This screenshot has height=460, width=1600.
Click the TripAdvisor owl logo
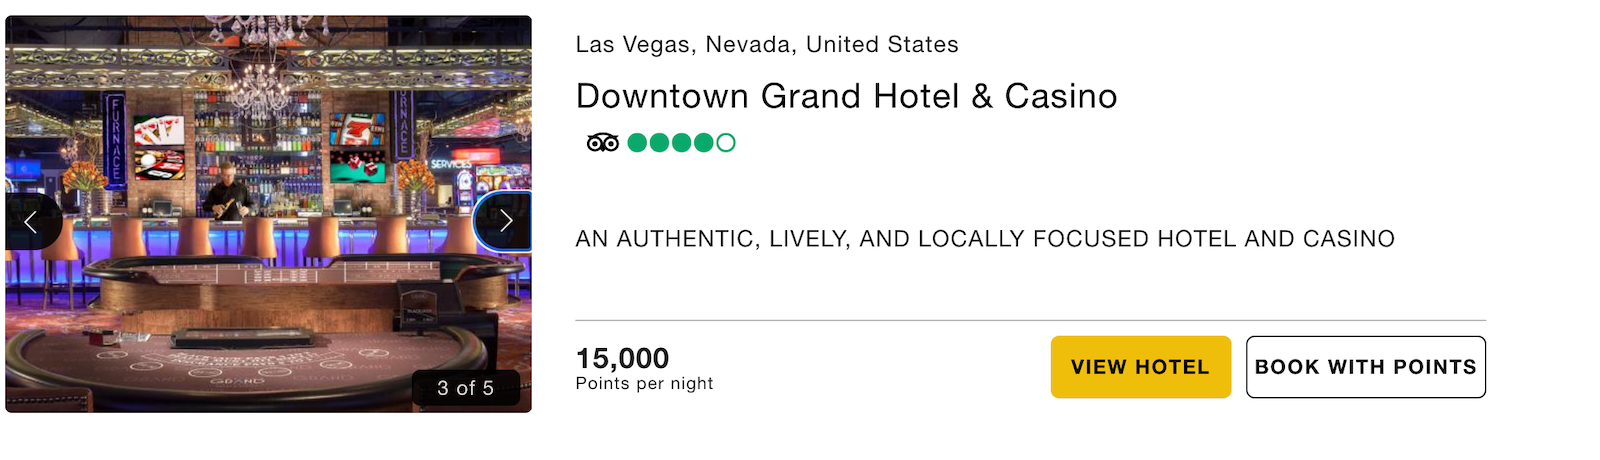click(602, 143)
